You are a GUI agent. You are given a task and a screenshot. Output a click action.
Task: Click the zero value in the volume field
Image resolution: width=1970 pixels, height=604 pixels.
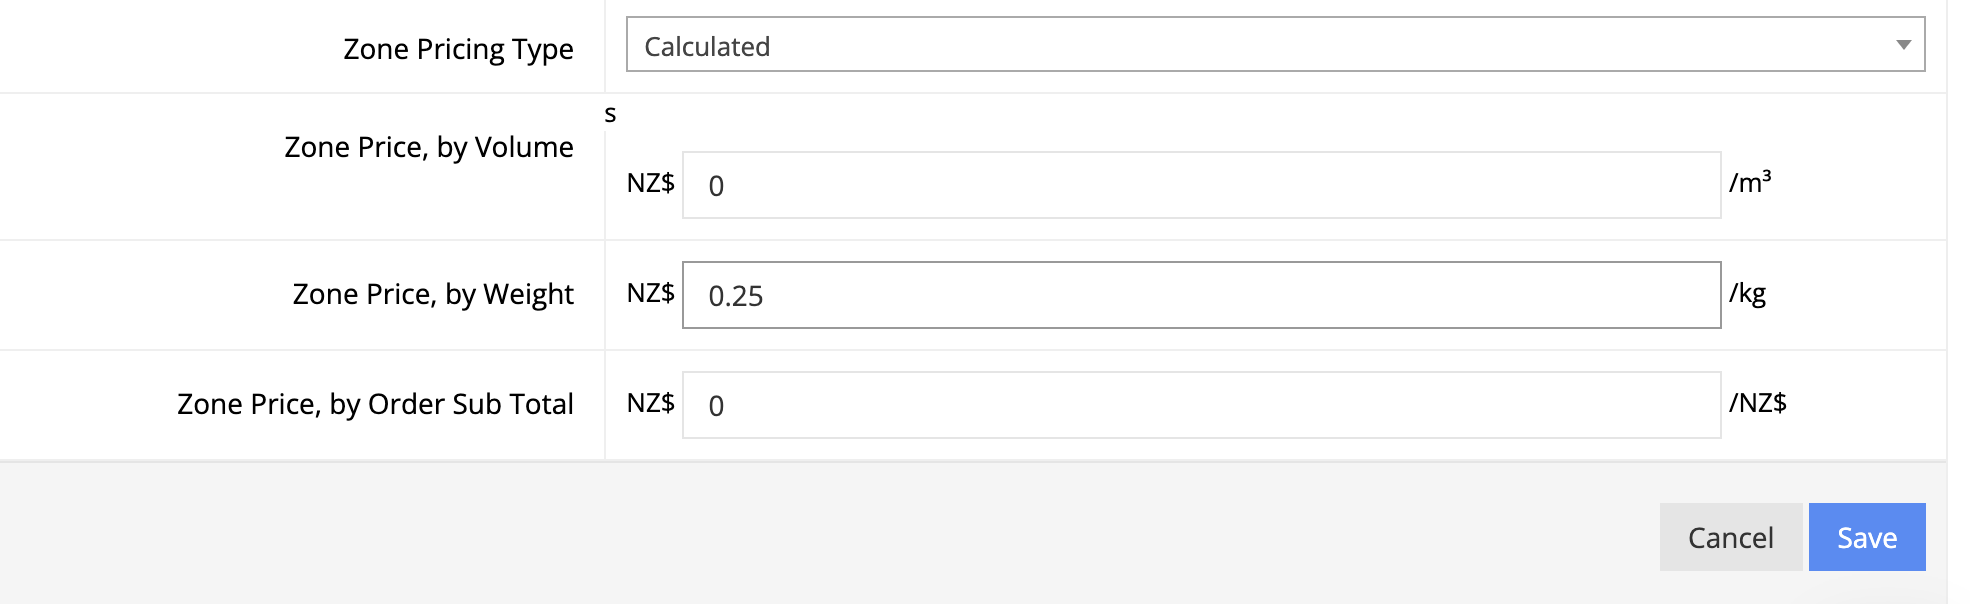click(x=713, y=186)
